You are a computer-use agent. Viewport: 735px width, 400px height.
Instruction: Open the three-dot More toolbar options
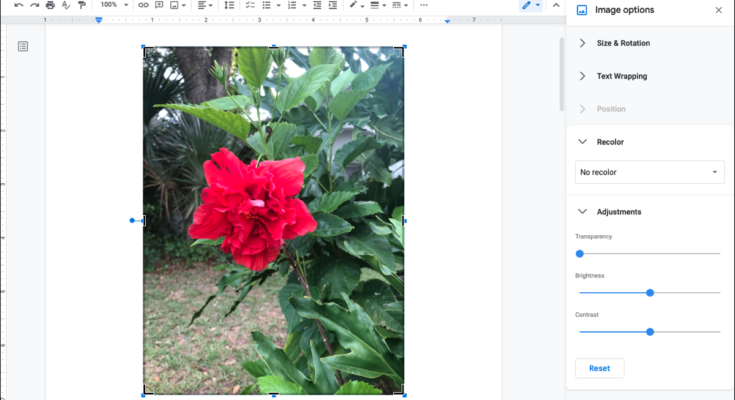(423, 5)
